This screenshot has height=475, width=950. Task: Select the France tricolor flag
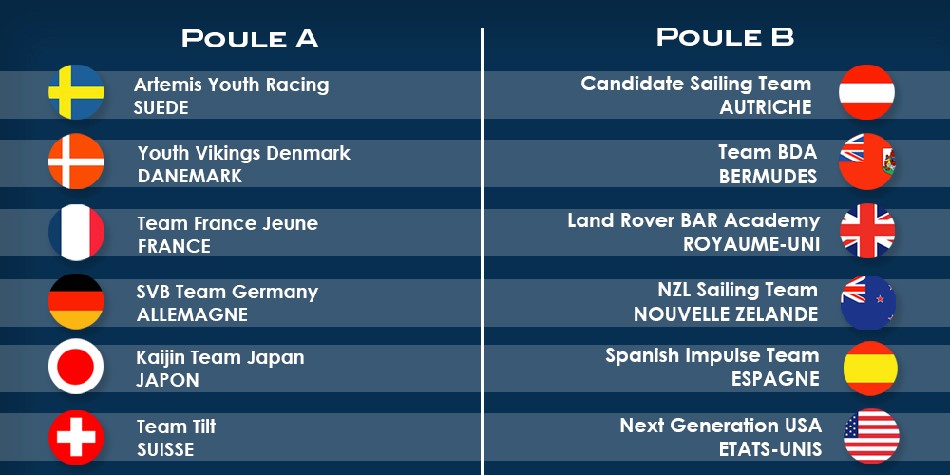click(76, 232)
